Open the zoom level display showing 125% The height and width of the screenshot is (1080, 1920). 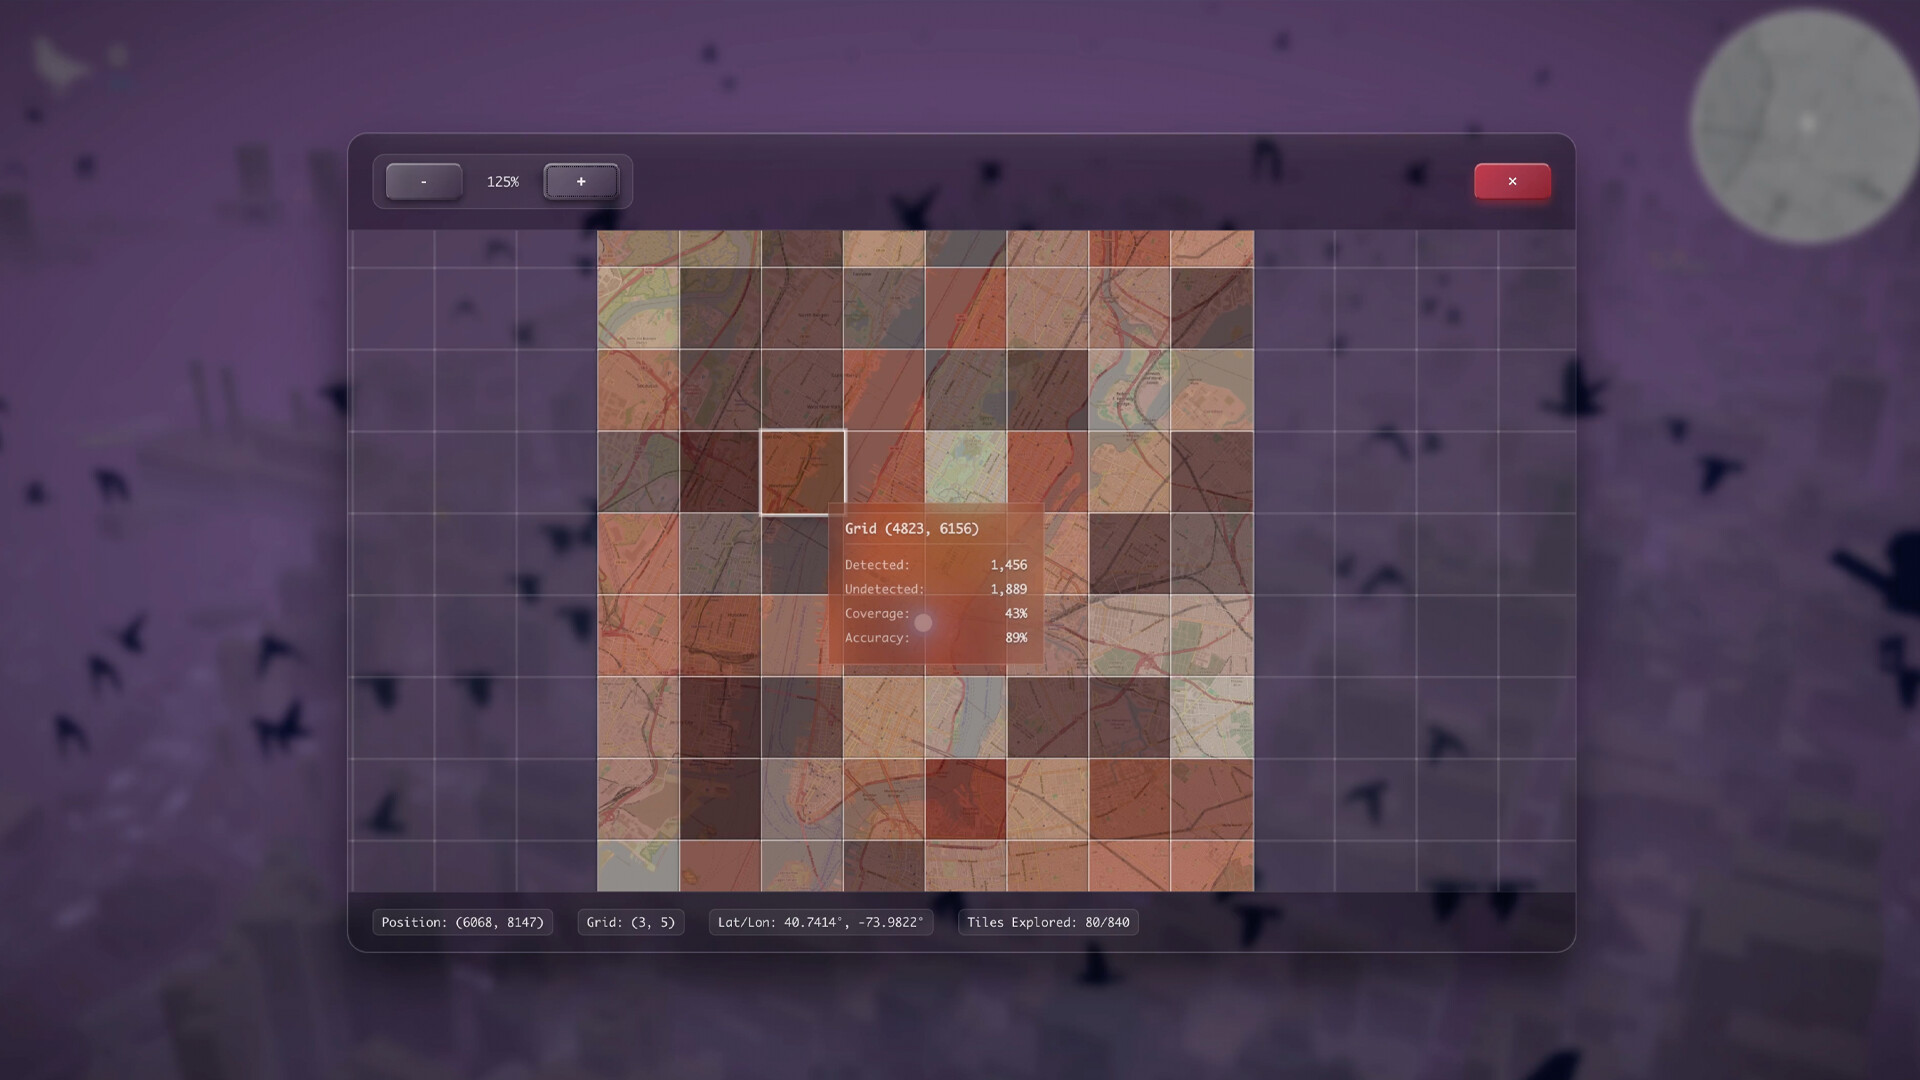tap(501, 181)
